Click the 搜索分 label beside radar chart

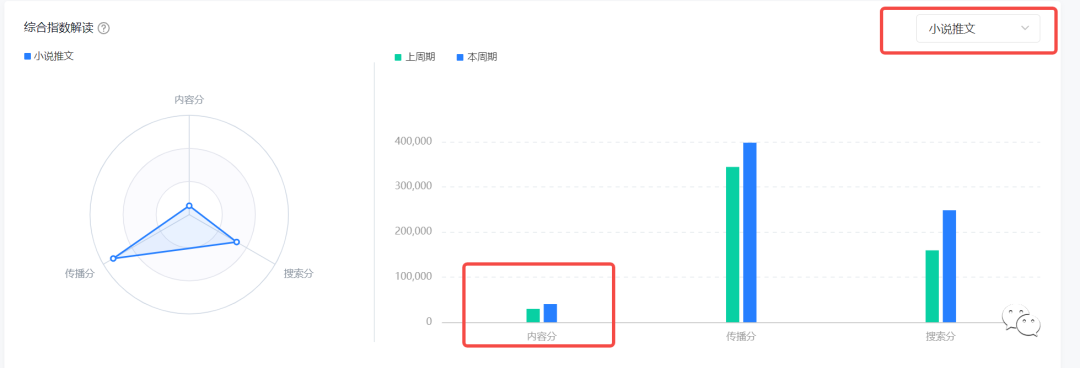[299, 274]
